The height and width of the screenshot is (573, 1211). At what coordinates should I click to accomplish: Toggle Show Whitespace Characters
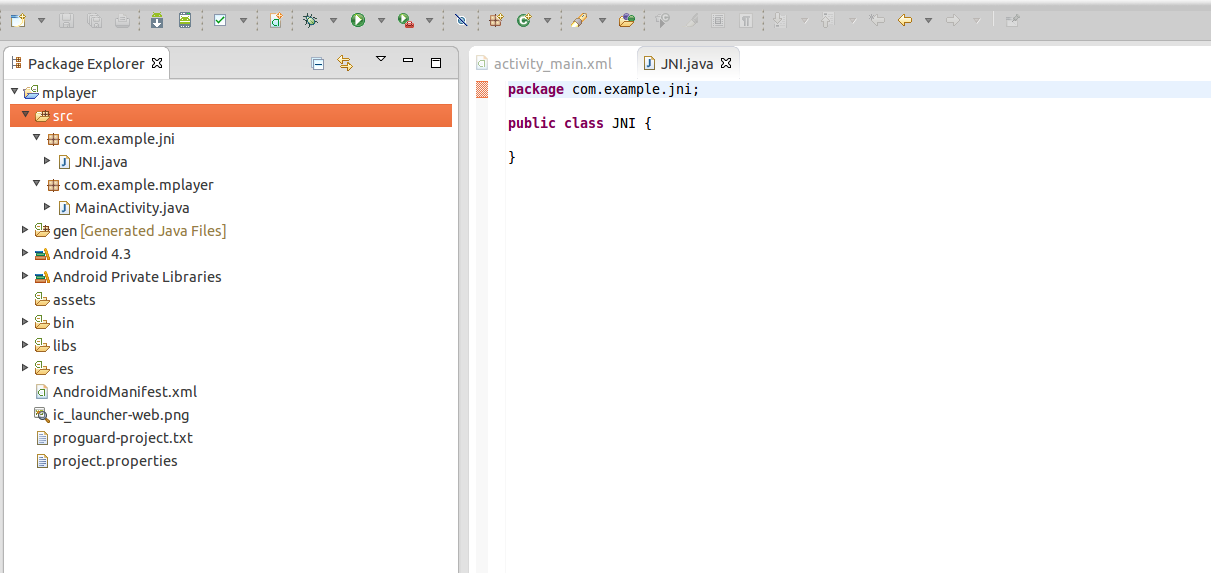pos(746,20)
